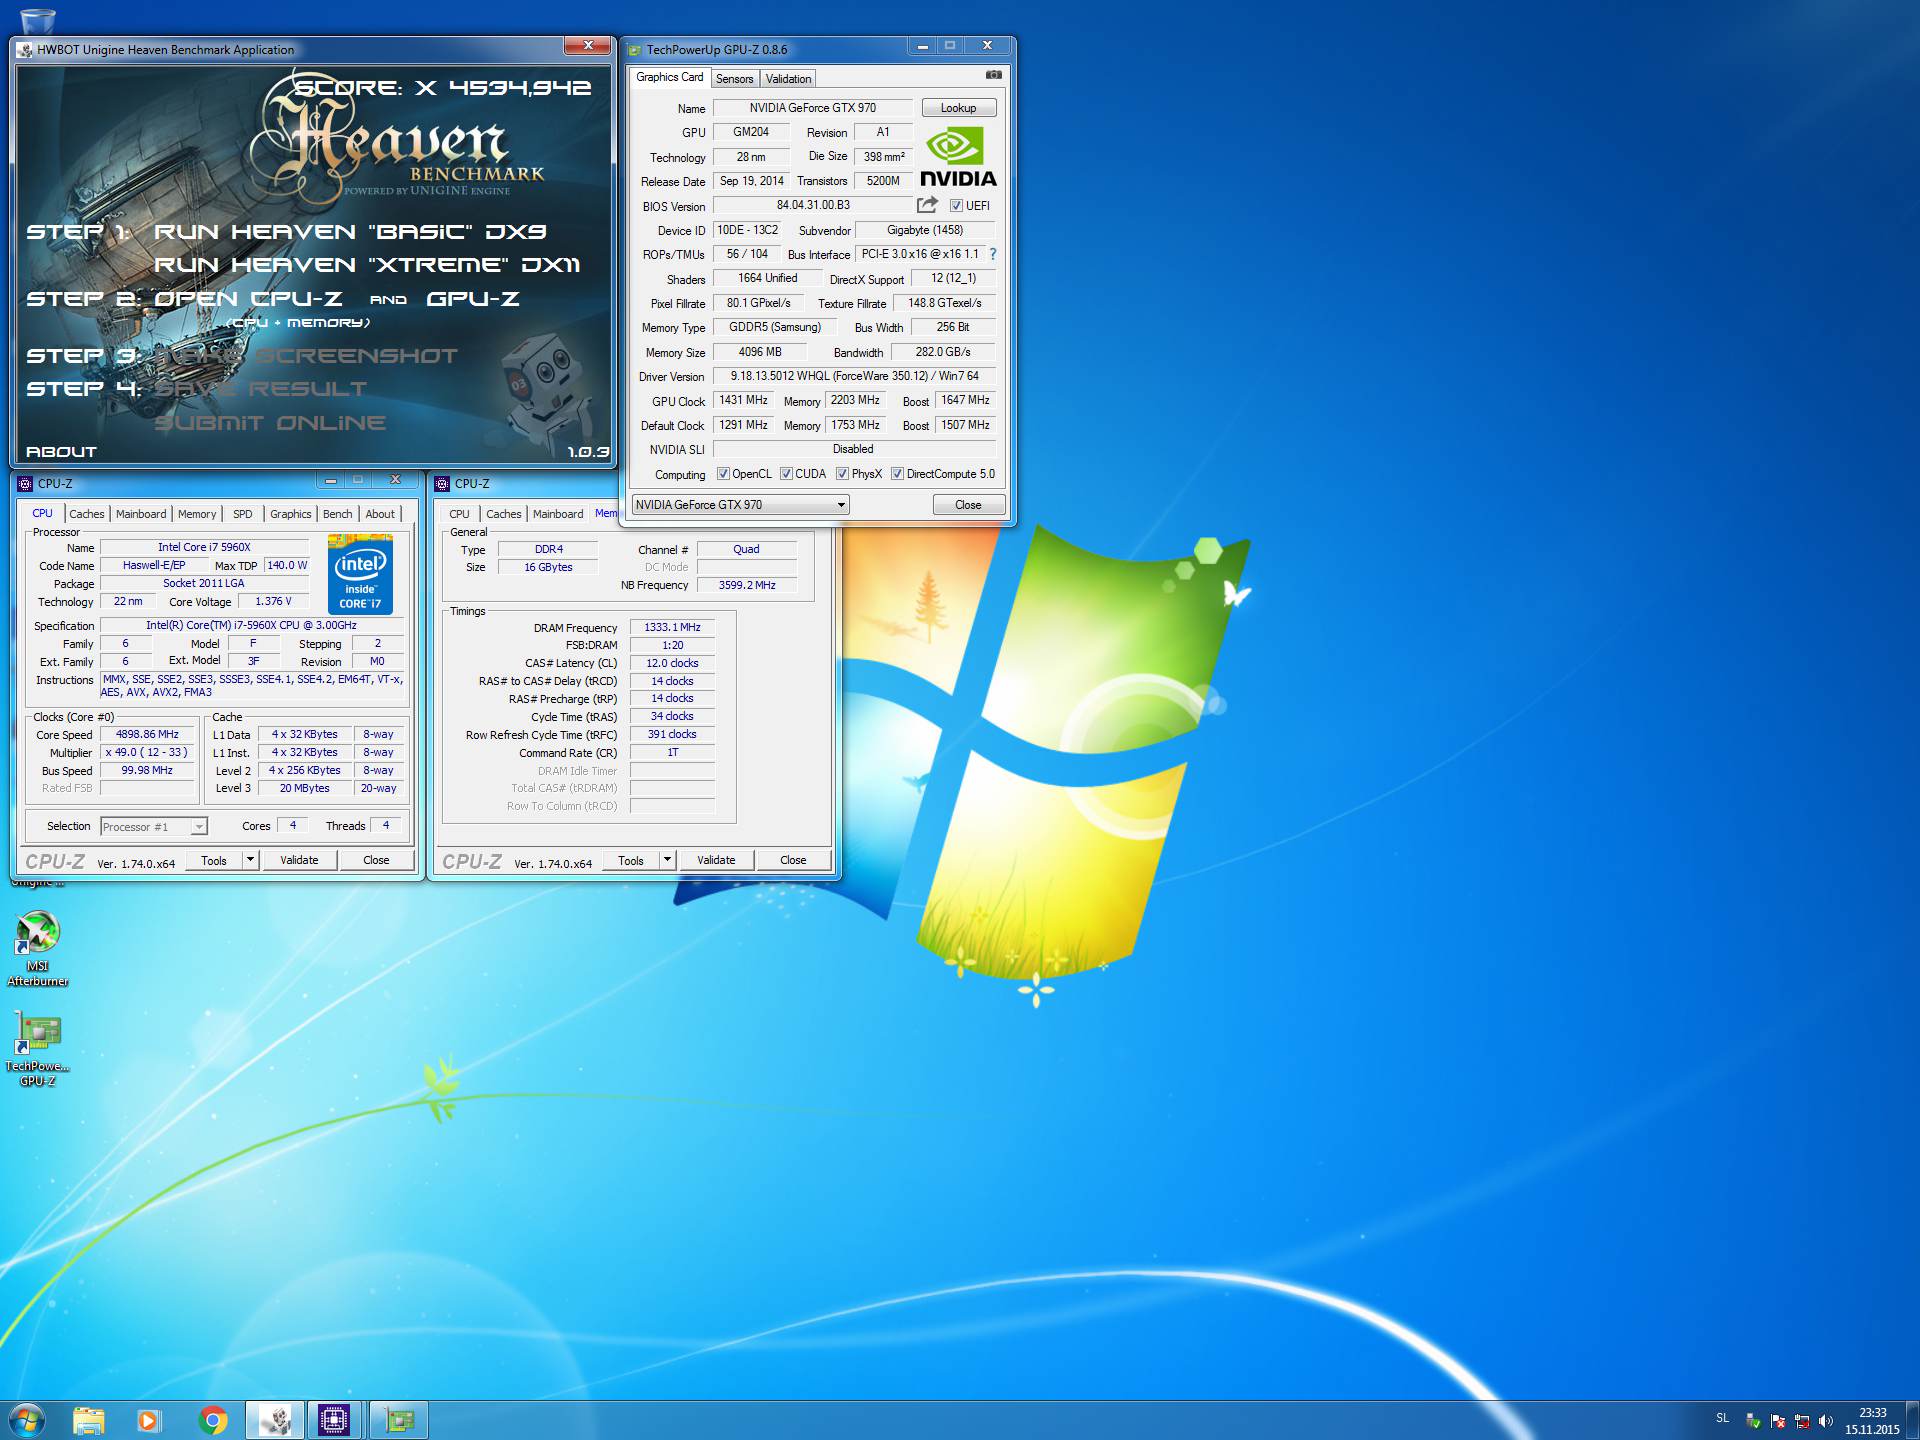1920x1440 pixels.
Task: Open the Action Center flag tray icon
Action: point(1778,1420)
